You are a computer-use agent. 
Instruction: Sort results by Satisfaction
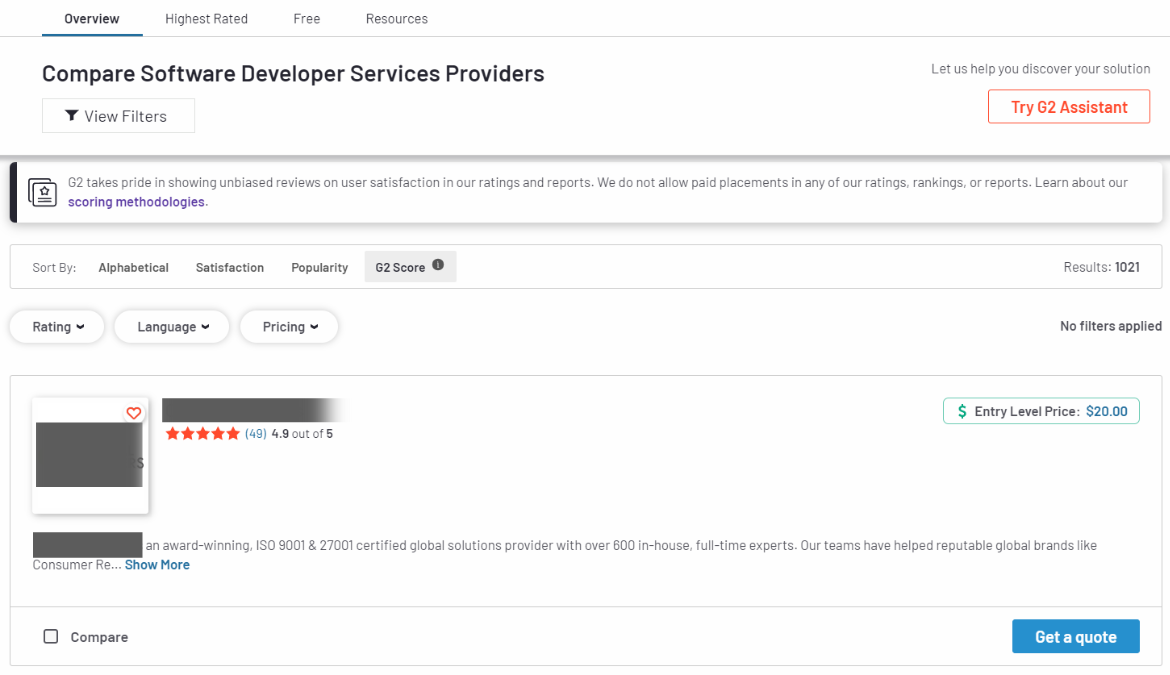click(x=230, y=267)
